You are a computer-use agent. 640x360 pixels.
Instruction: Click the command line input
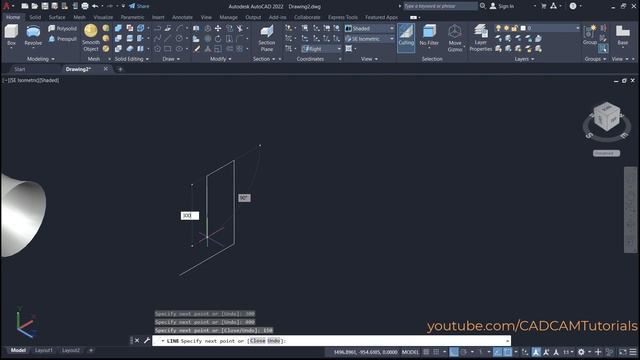(x=331, y=341)
